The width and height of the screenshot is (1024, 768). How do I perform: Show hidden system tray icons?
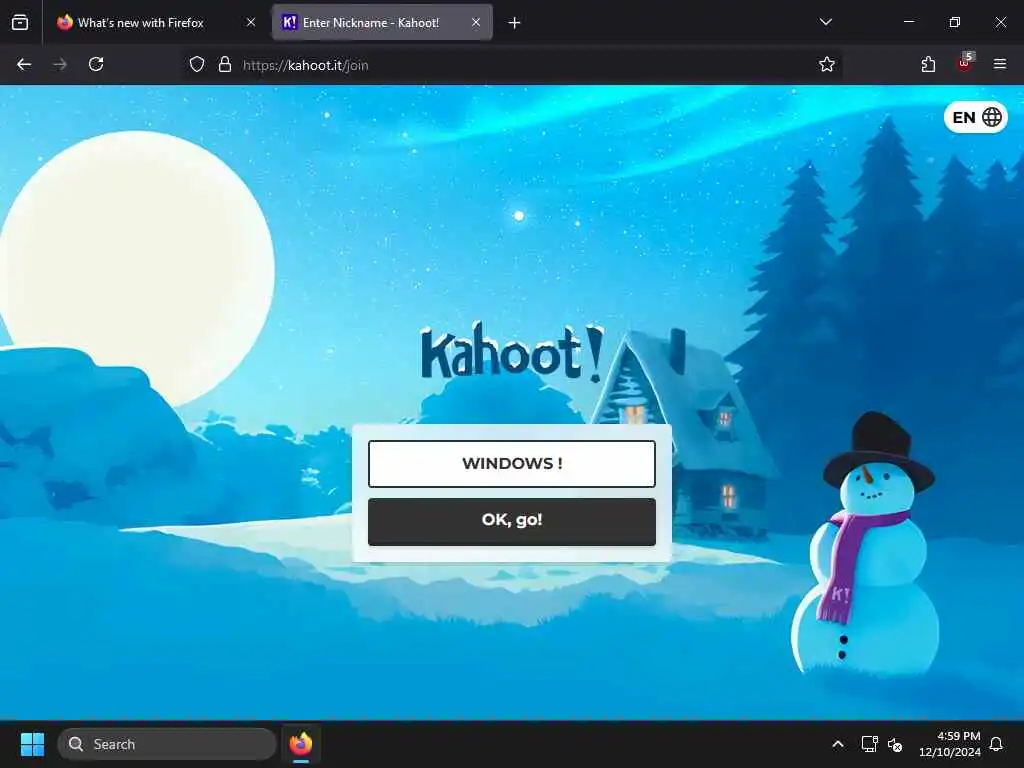point(838,744)
